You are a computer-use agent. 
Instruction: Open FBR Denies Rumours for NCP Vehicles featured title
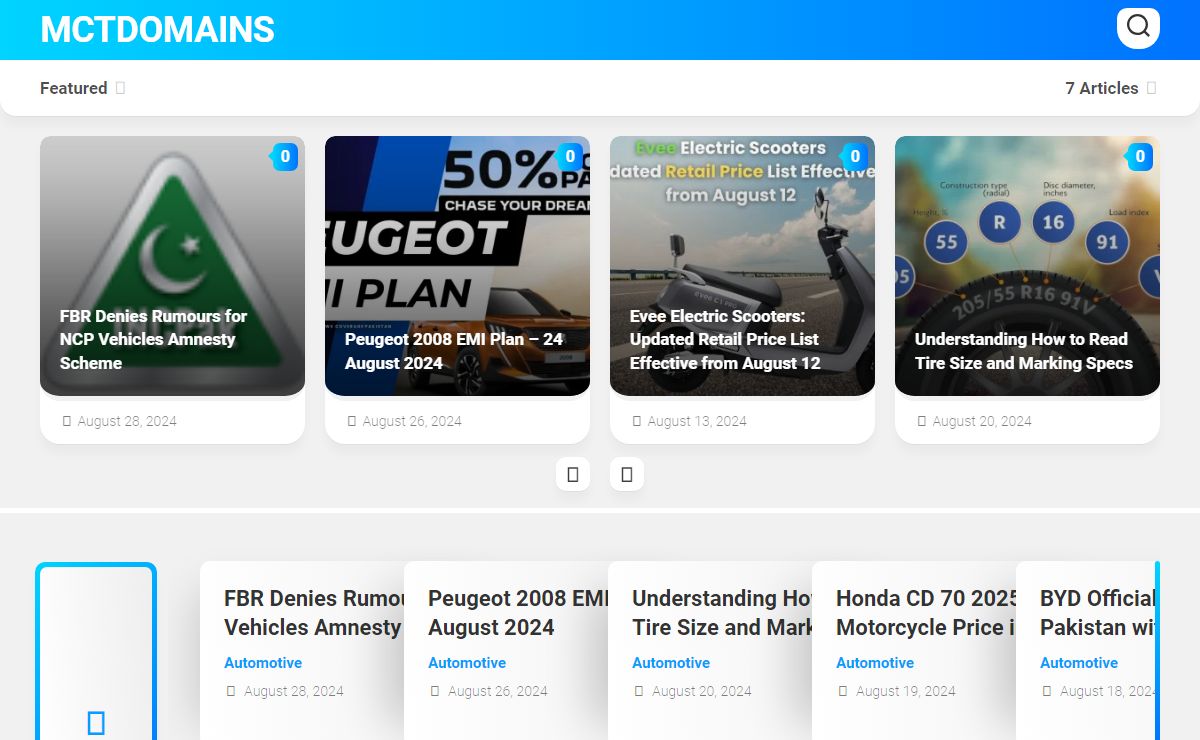[153, 339]
